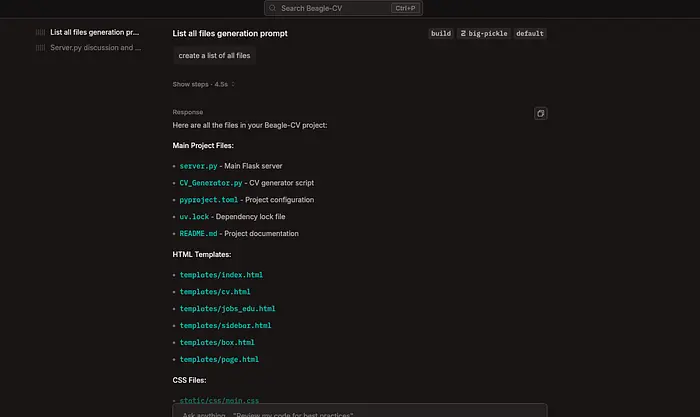This screenshot has width=700, height=417.
Task: Click the session icon beside 'List all files generation'
Action: point(41,32)
